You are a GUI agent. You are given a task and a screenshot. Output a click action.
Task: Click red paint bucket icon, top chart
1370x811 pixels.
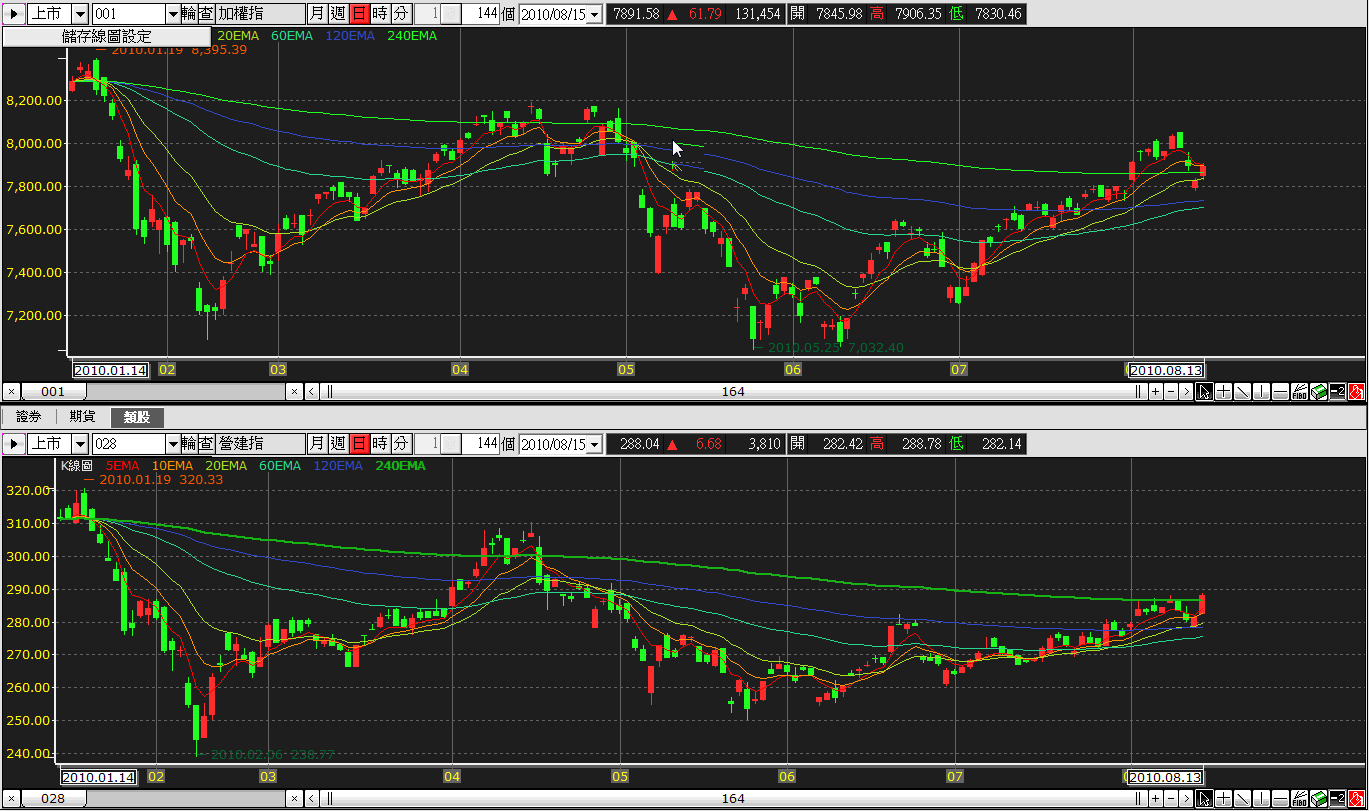[1356, 391]
